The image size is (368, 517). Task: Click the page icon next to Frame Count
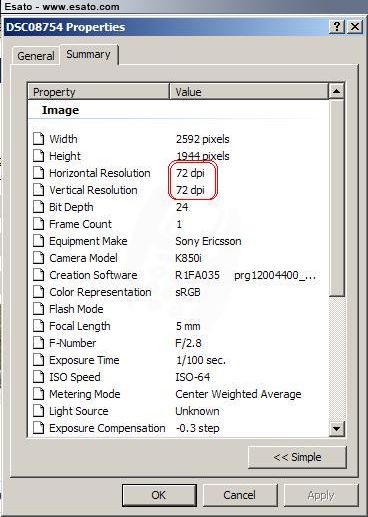39,224
